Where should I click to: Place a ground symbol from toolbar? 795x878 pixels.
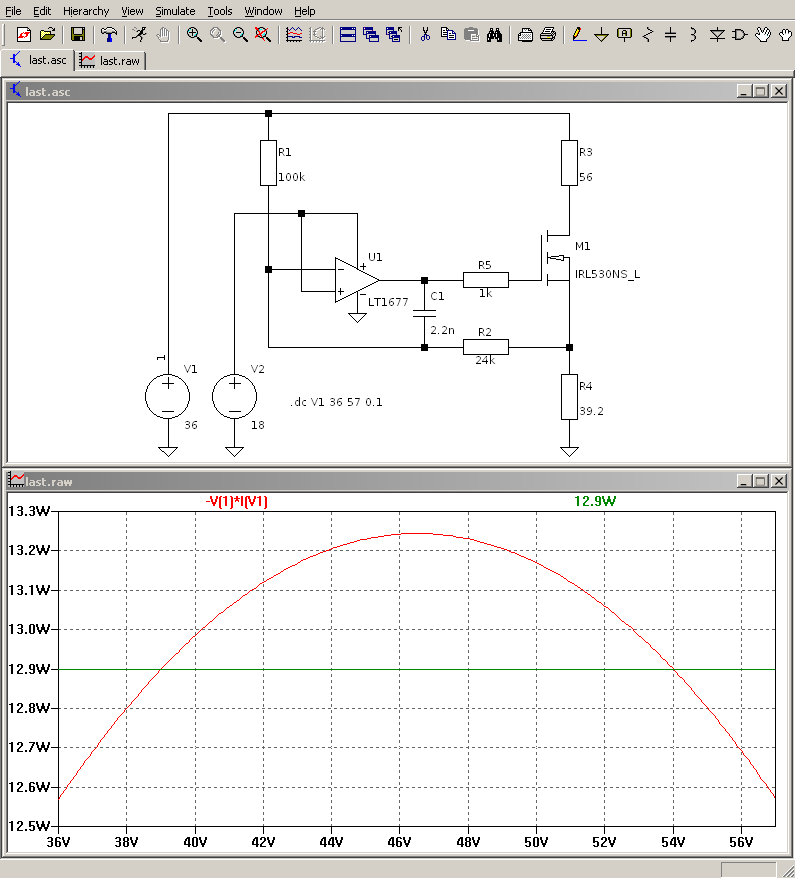tap(602, 35)
